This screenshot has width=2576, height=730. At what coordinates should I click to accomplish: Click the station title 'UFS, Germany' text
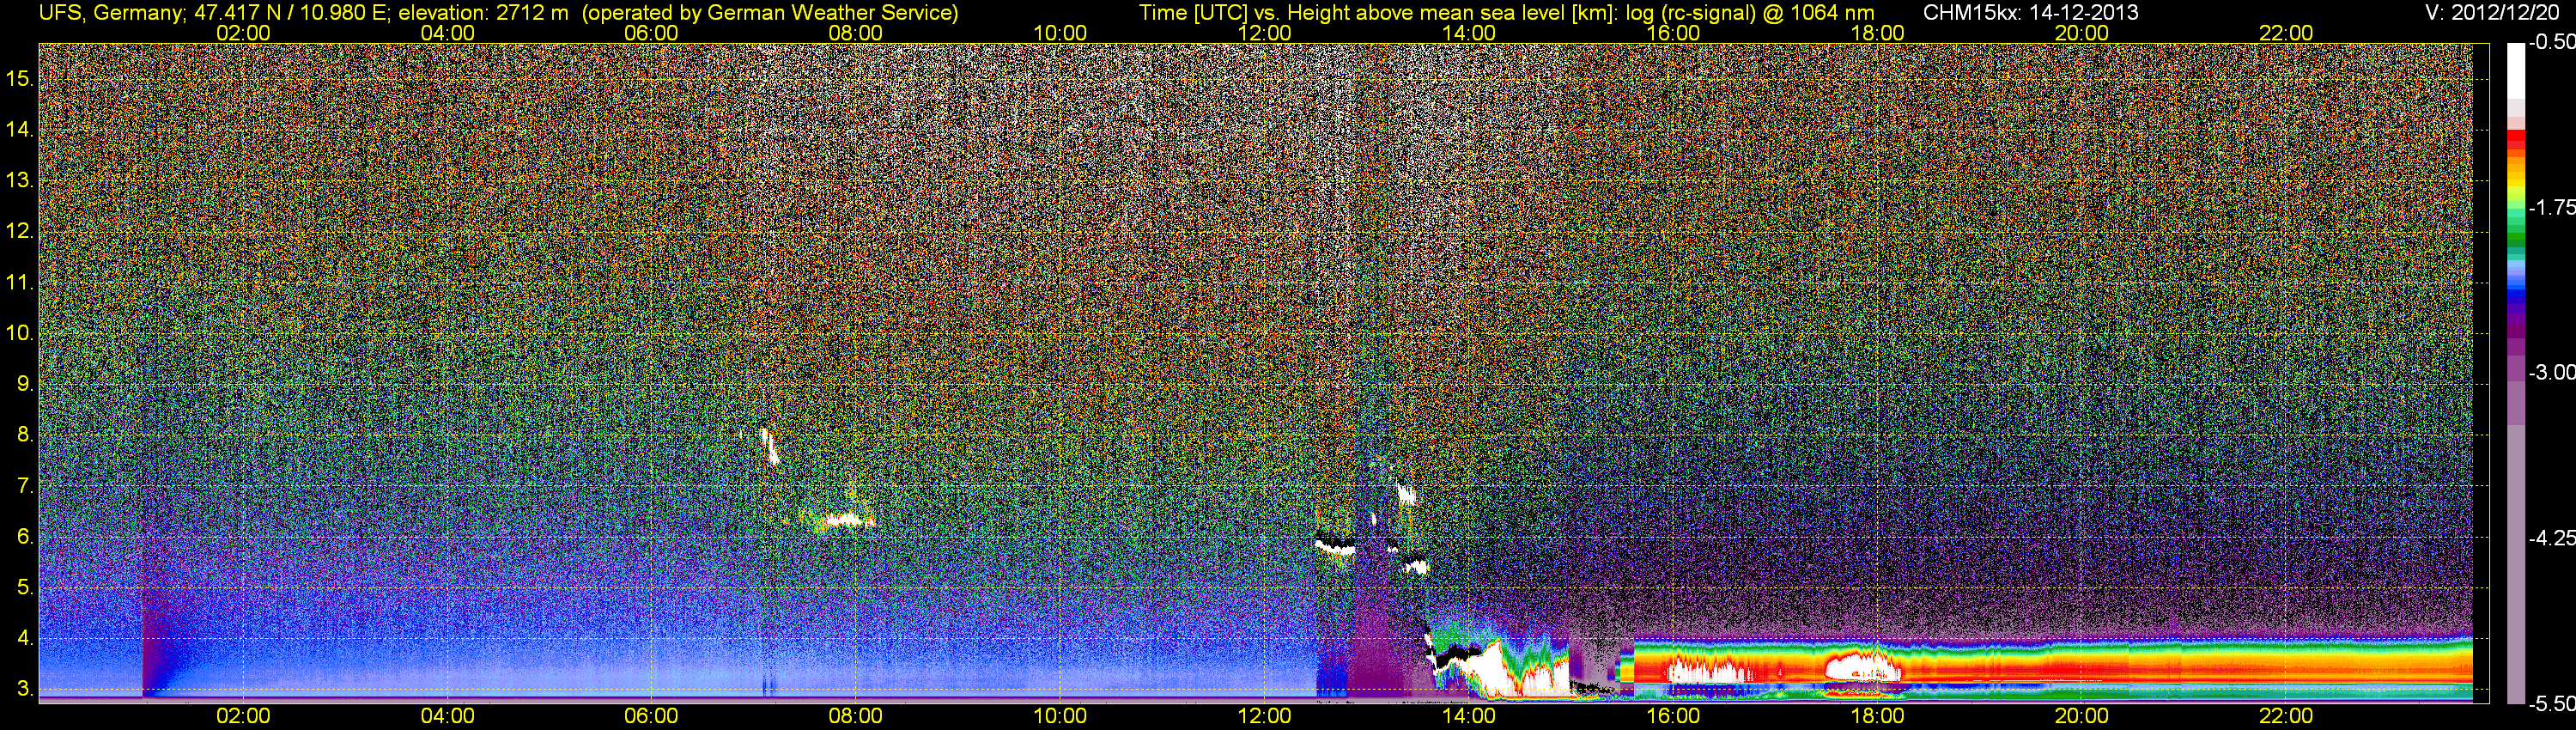pyautogui.click(x=110, y=13)
